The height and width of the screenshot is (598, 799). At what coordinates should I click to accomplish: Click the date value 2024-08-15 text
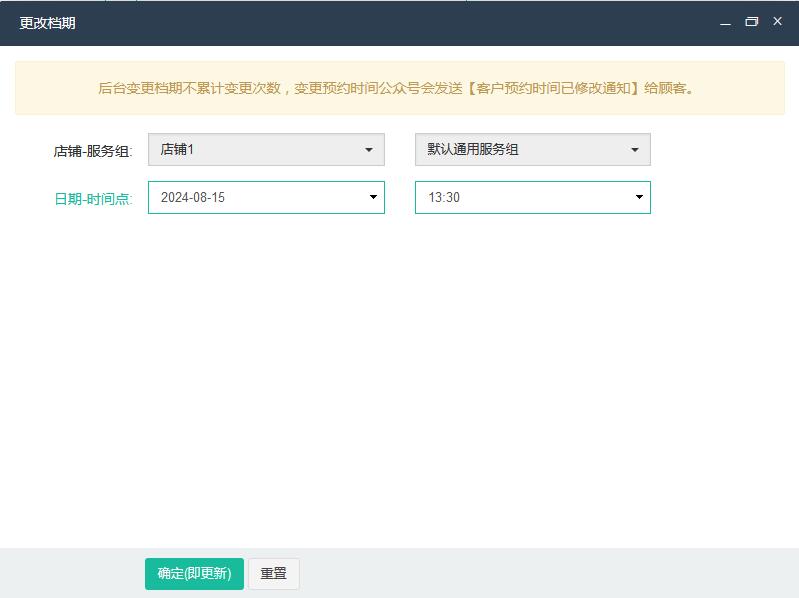coord(193,198)
